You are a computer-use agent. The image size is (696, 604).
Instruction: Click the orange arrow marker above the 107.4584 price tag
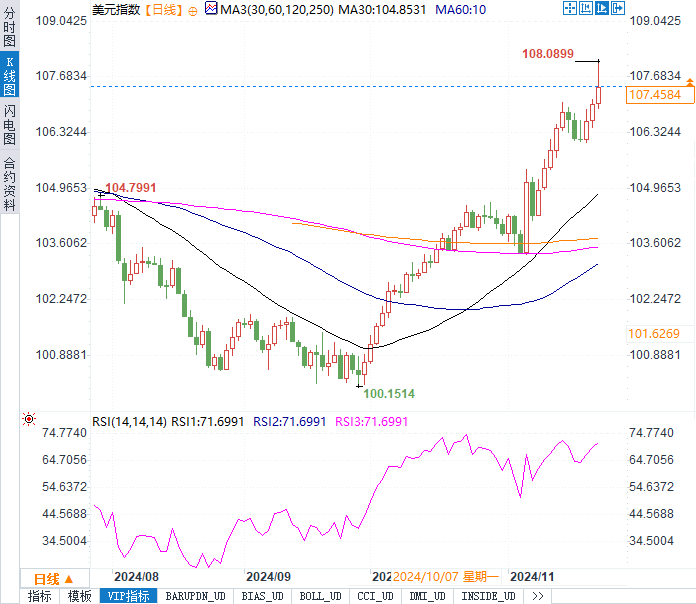click(x=690, y=80)
